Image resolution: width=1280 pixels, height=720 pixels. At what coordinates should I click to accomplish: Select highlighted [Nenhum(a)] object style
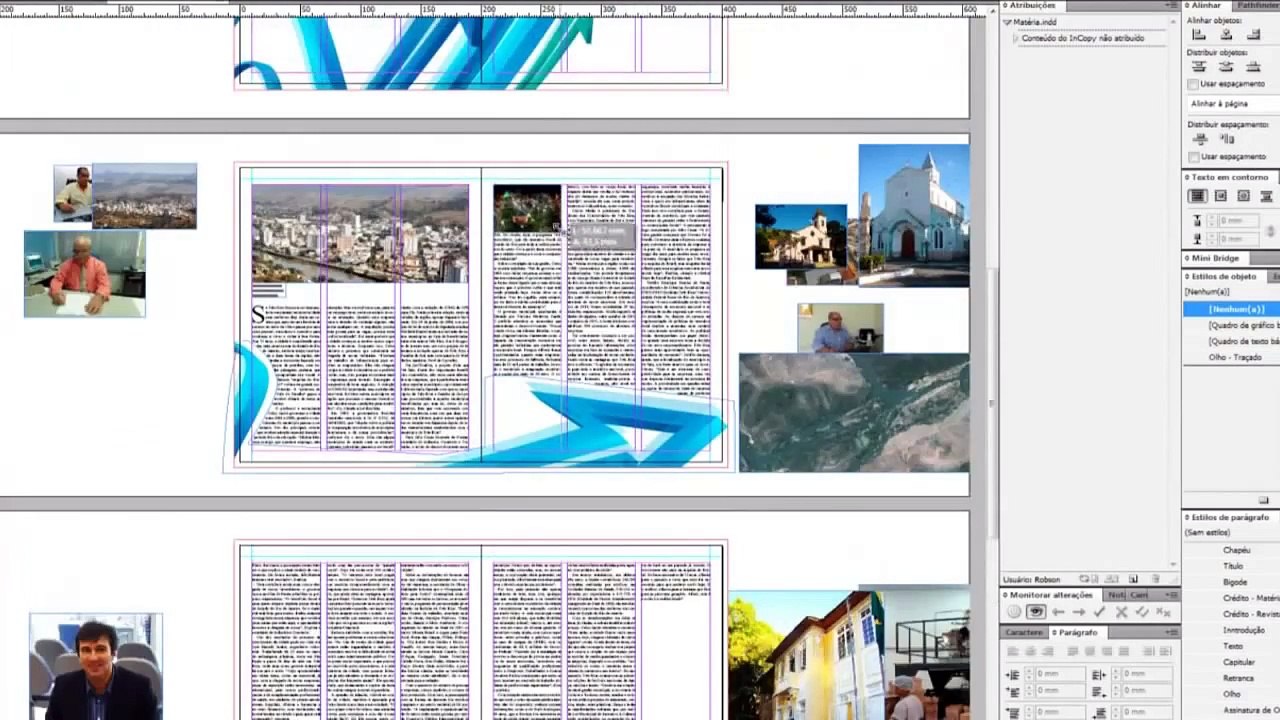click(x=1232, y=309)
